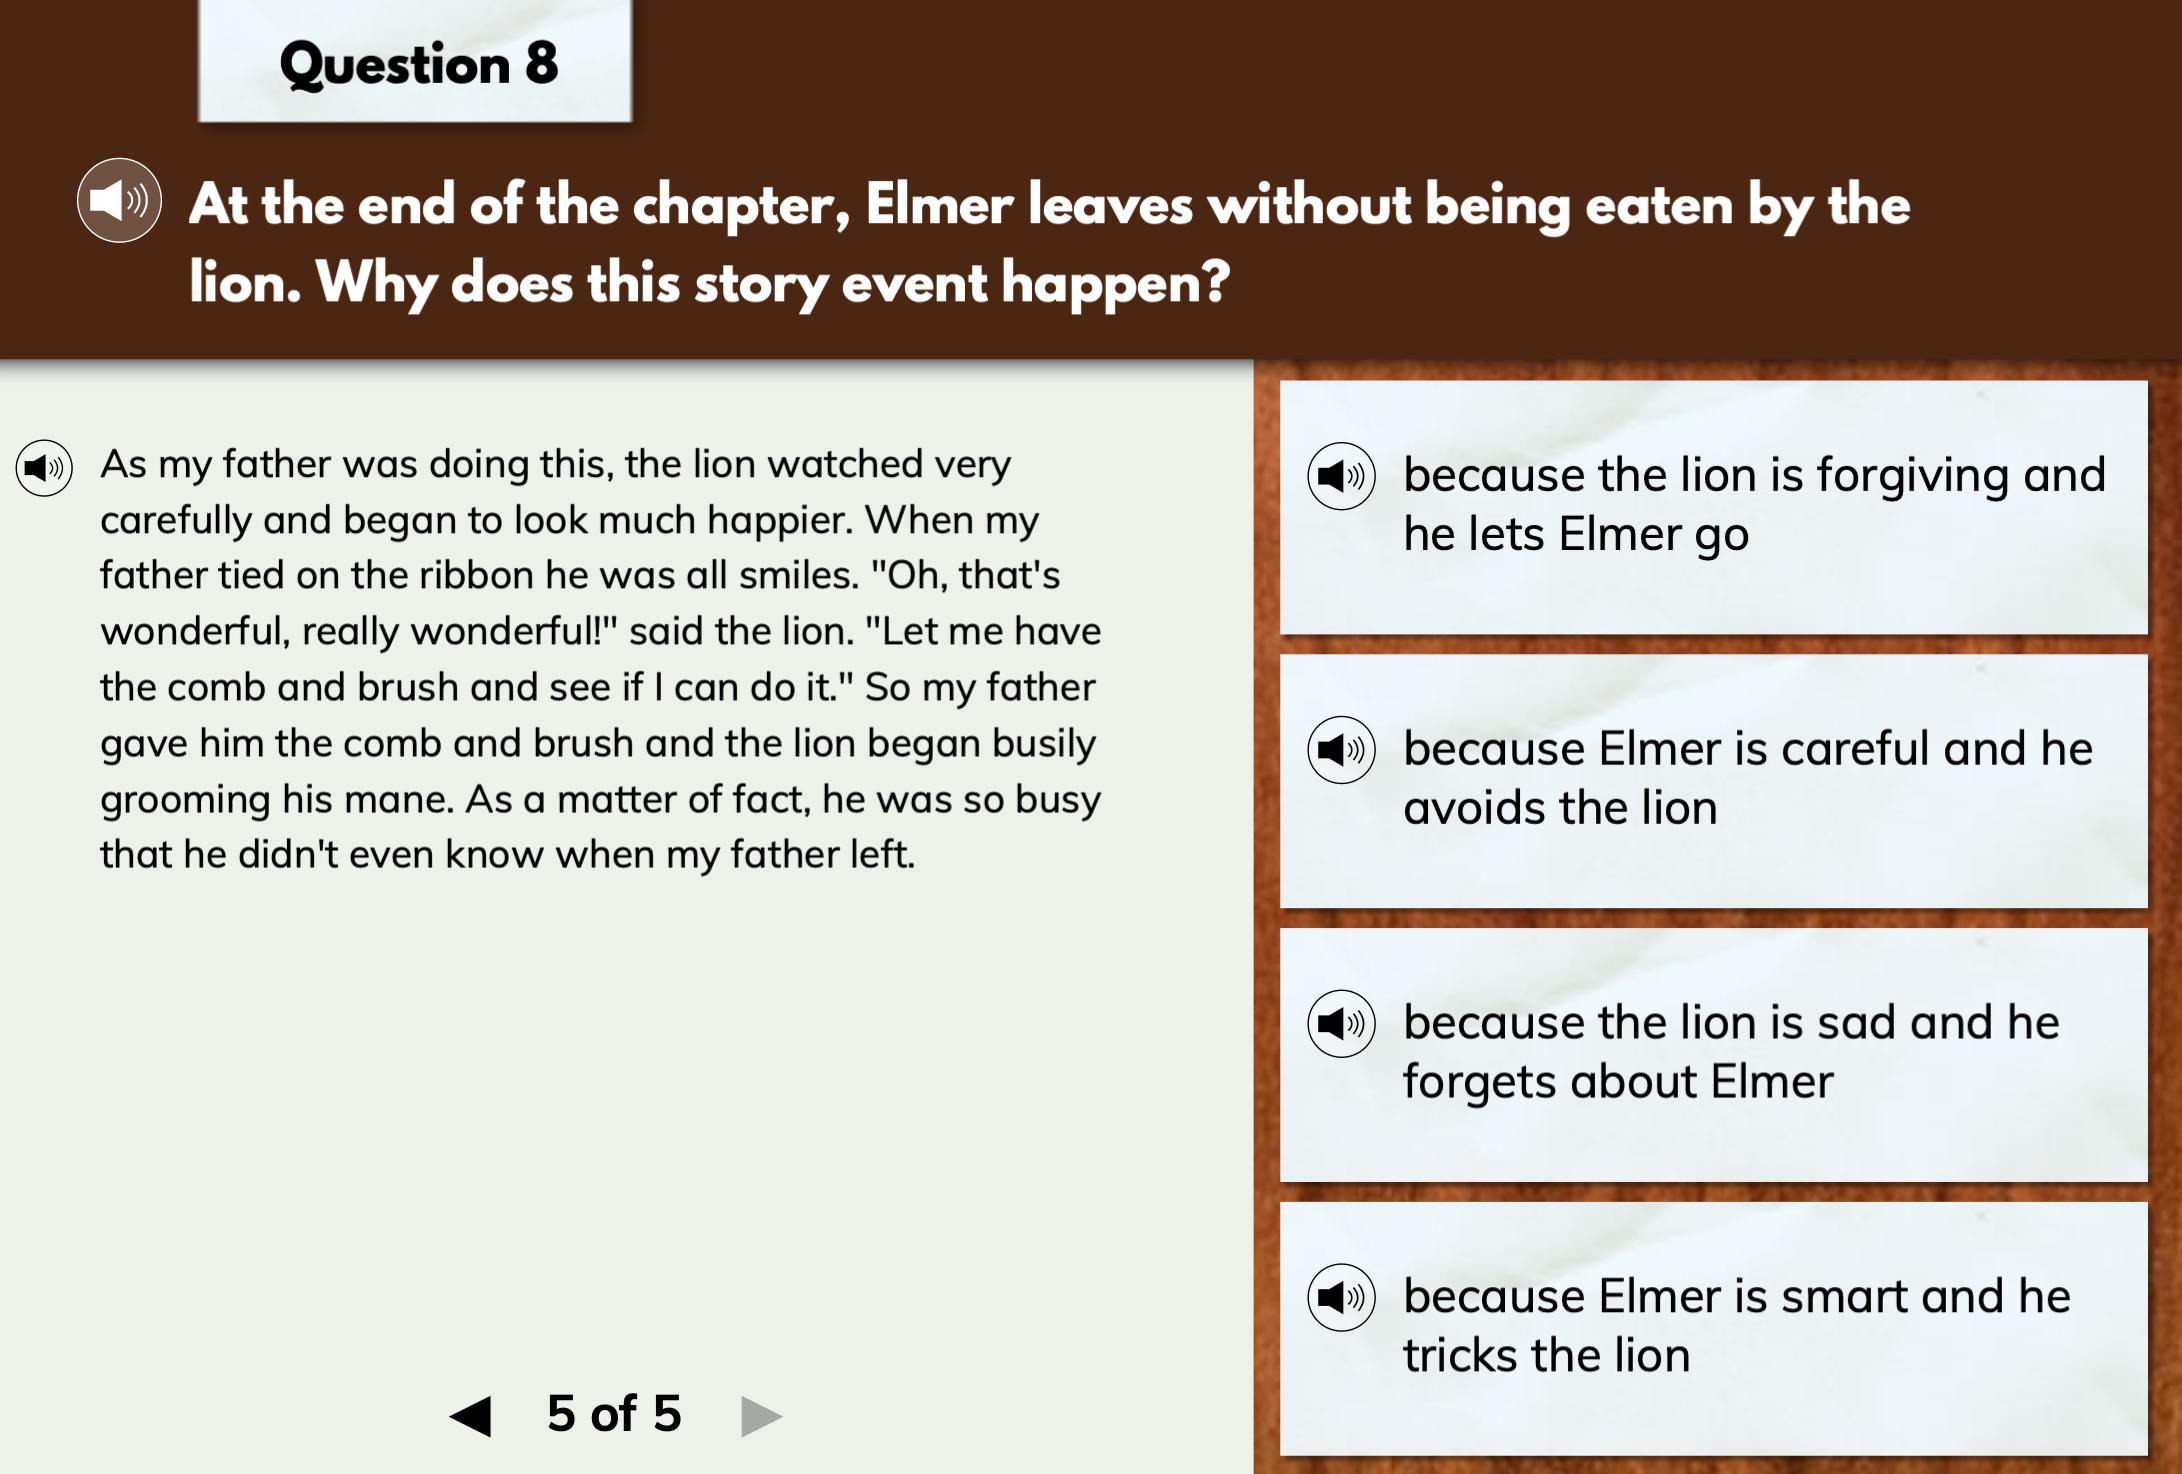The image size is (2182, 1474).
Task: Go to the previous passage page
Action: point(471,1415)
